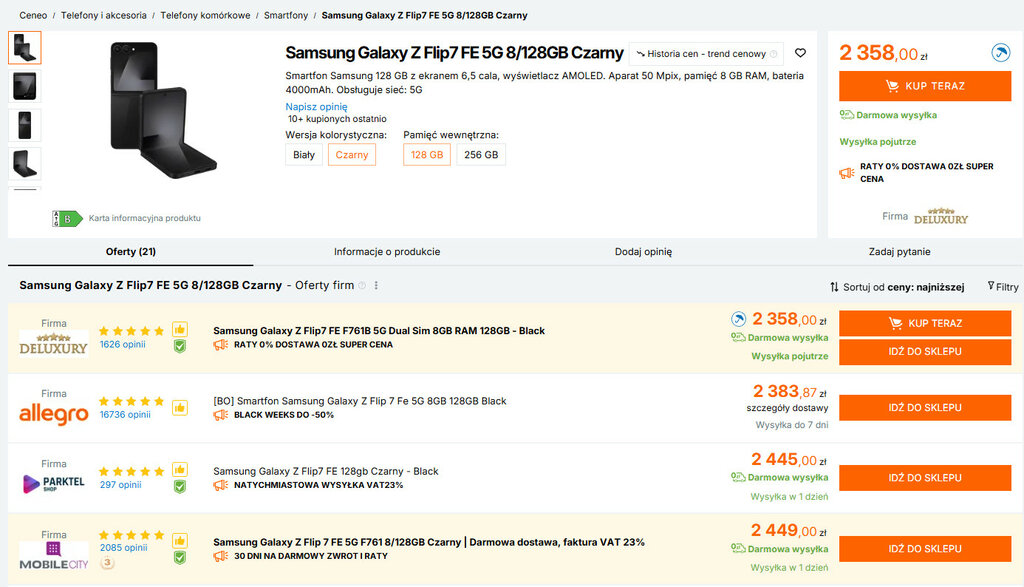Click the Napisz opinię link
The image size is (1024, 587).
point(316,106)
